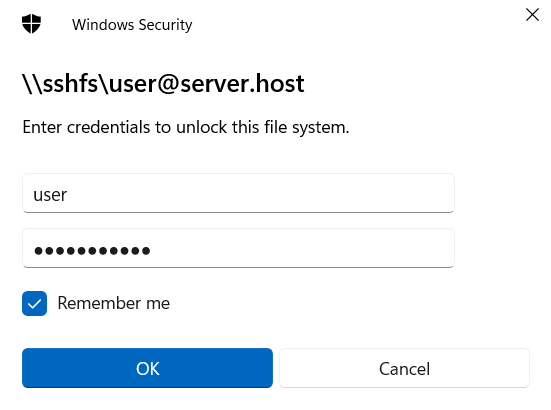Focus the masked password field
Image resolution: width=551 pixels, height=410 pixels.
[238, 248]
